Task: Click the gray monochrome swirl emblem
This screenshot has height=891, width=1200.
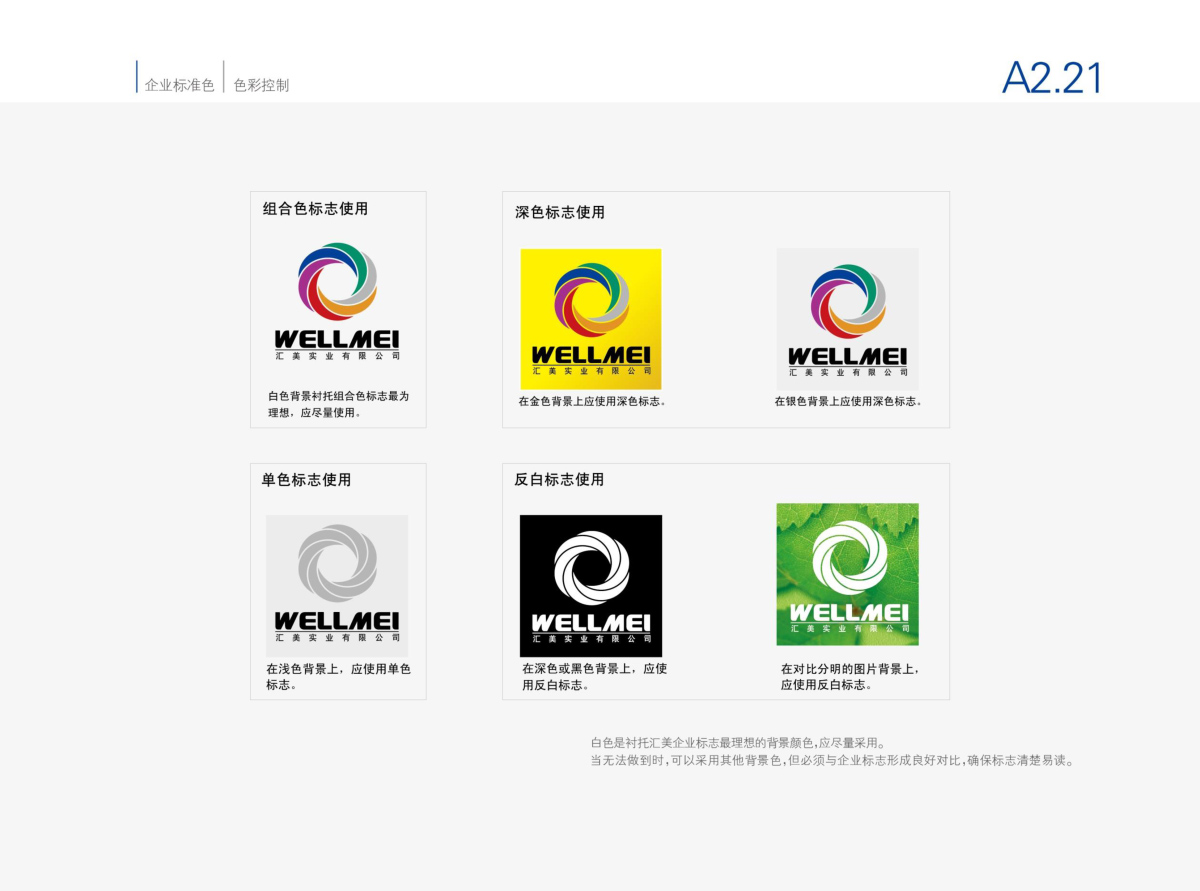Action: [x=337, y=563]
